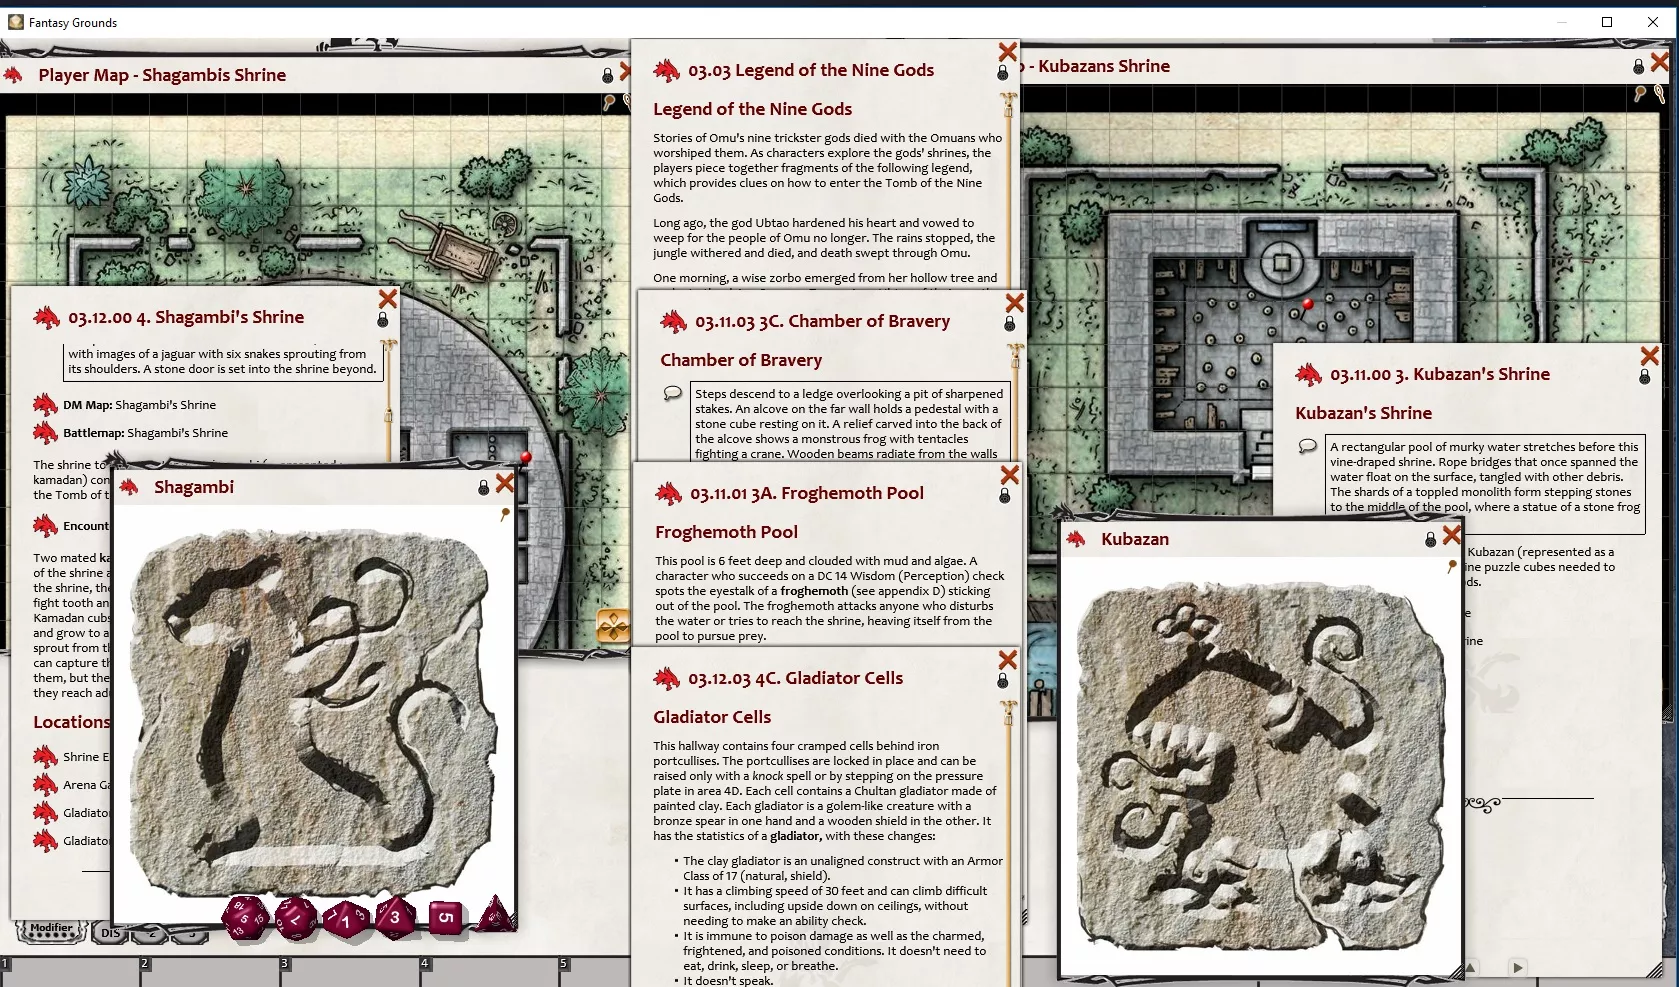1679x987 pixels.
Task: Toggle lock on Legend of the Nine Gods
Action: coord(1003,73)
